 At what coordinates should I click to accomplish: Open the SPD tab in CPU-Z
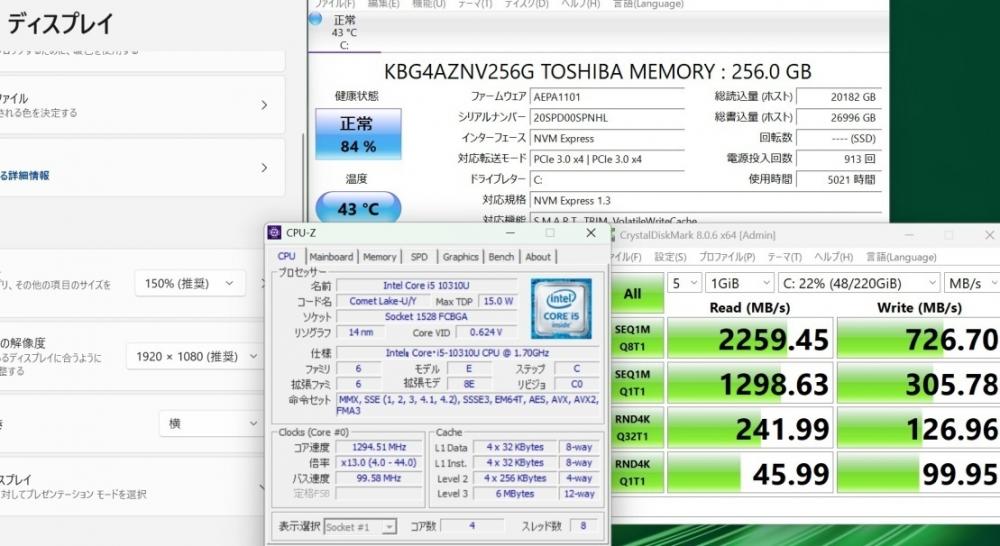pyautogui.click(x=419, y=256)
